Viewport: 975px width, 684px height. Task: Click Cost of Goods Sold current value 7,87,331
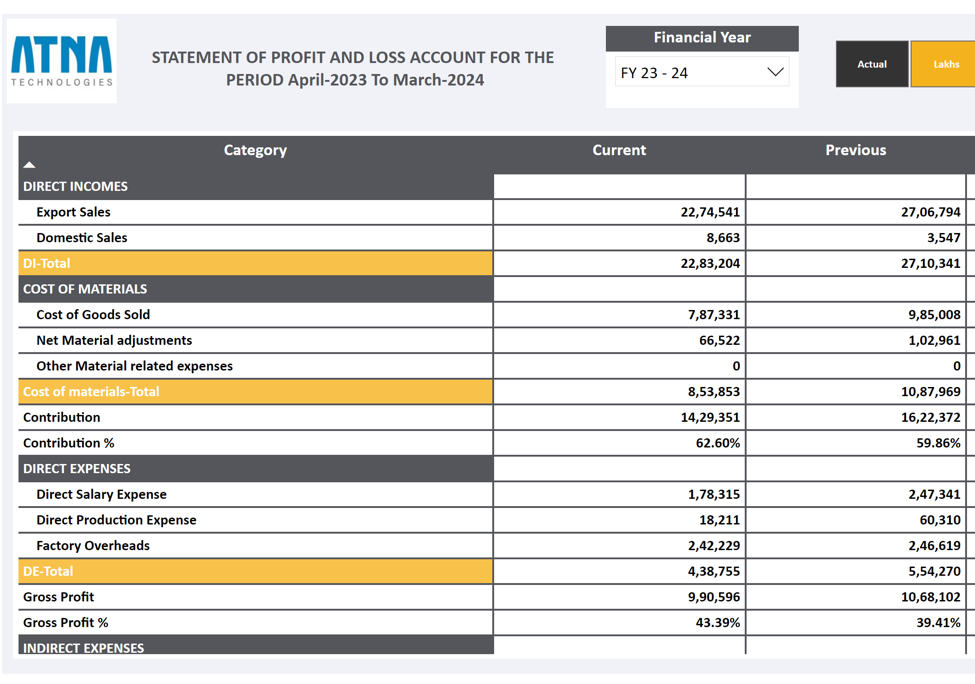click(714, 315)
